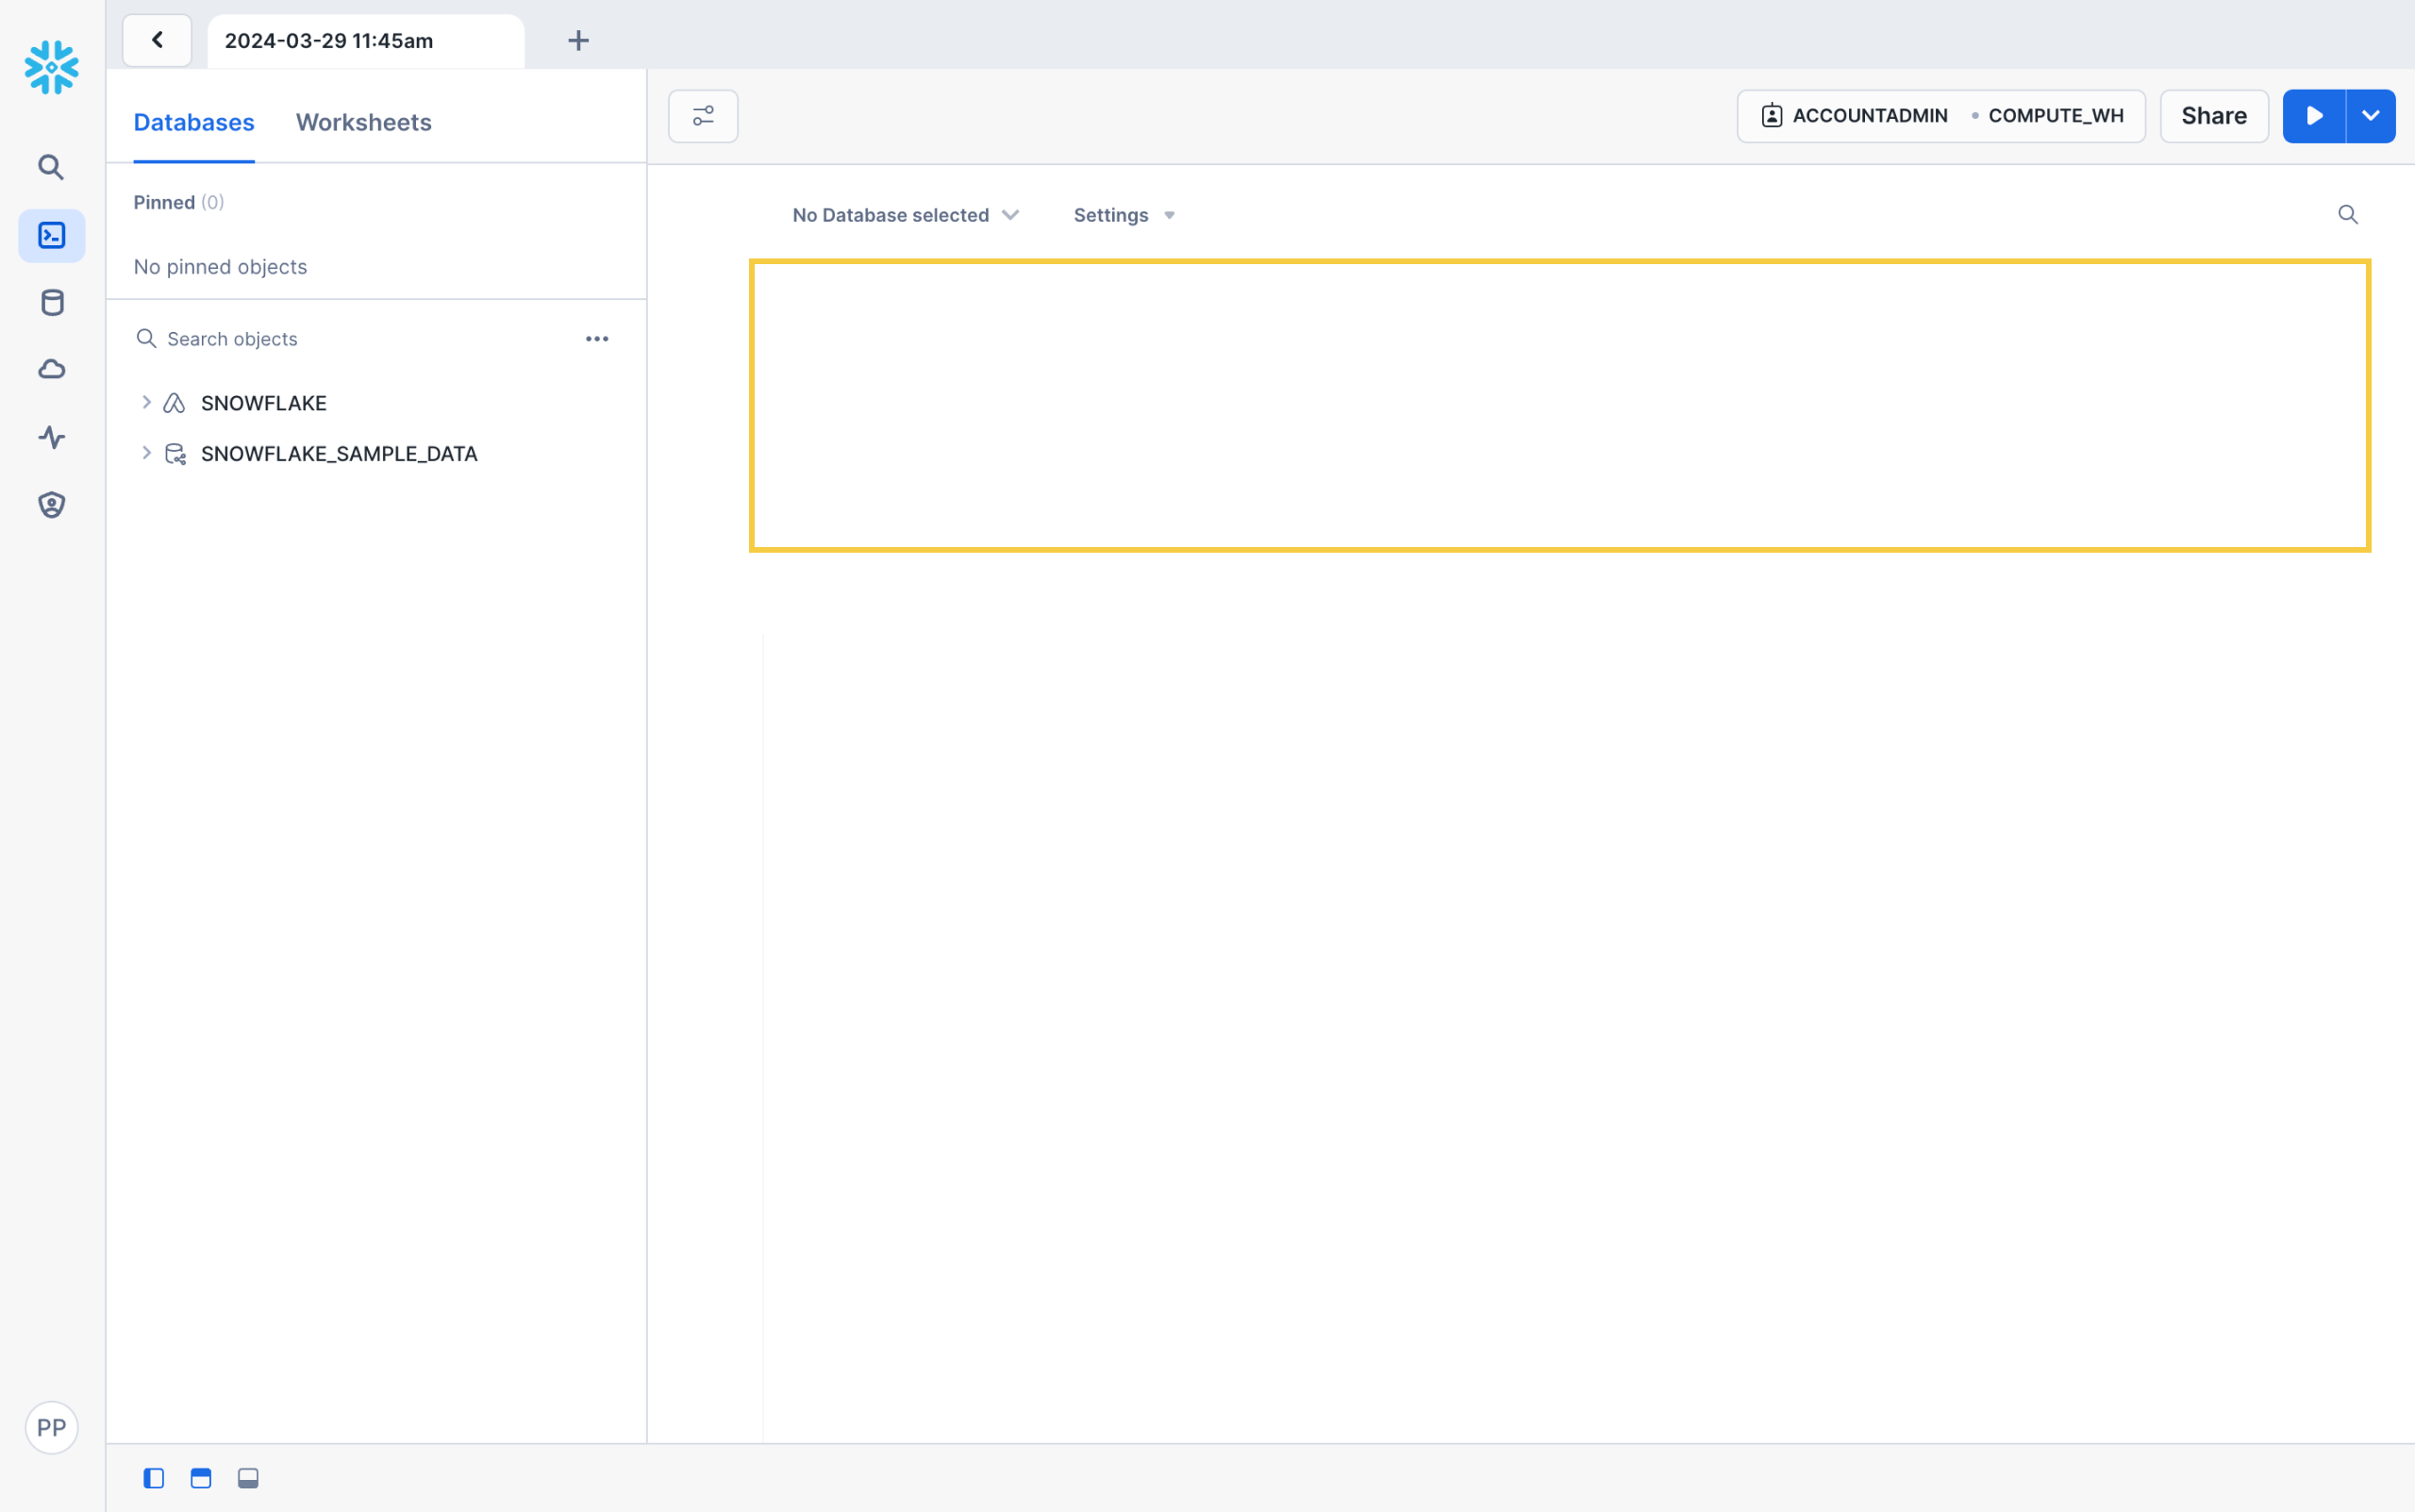
Task: Click the editor search magnifier icon
Action: click(2347, 215)
